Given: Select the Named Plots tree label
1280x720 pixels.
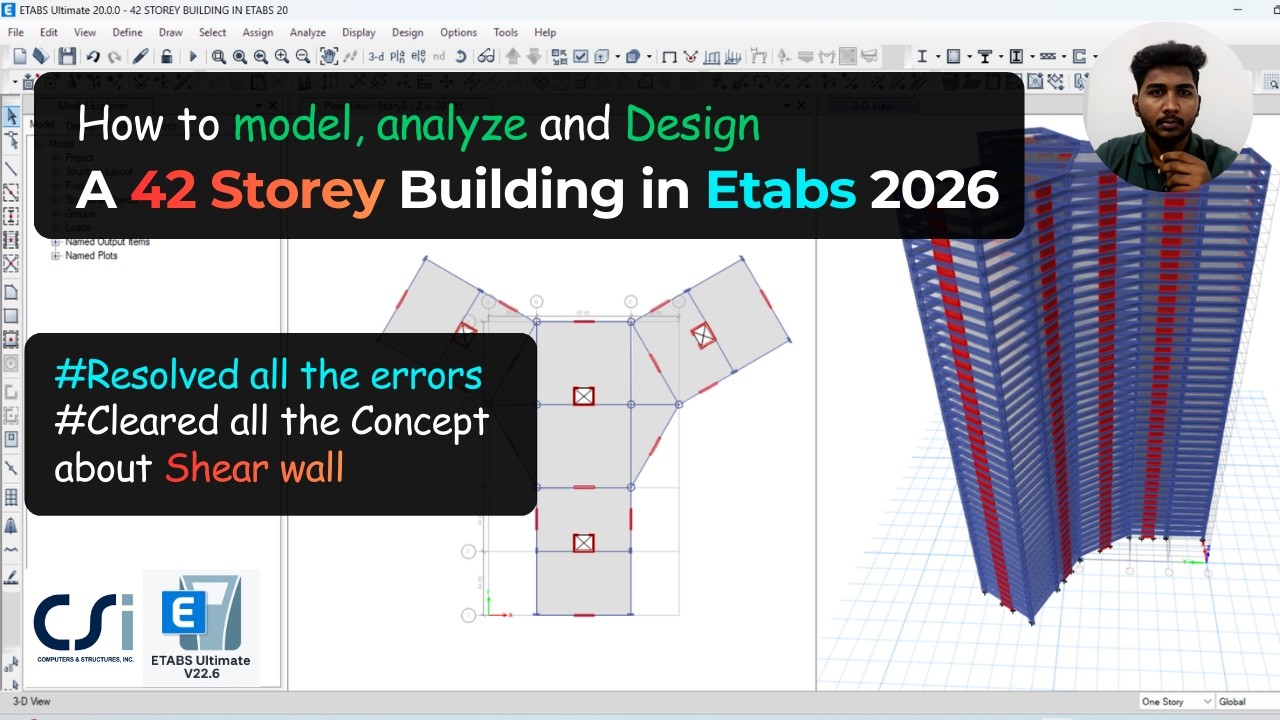Looking at the screenshot, I should pos(91,256).
